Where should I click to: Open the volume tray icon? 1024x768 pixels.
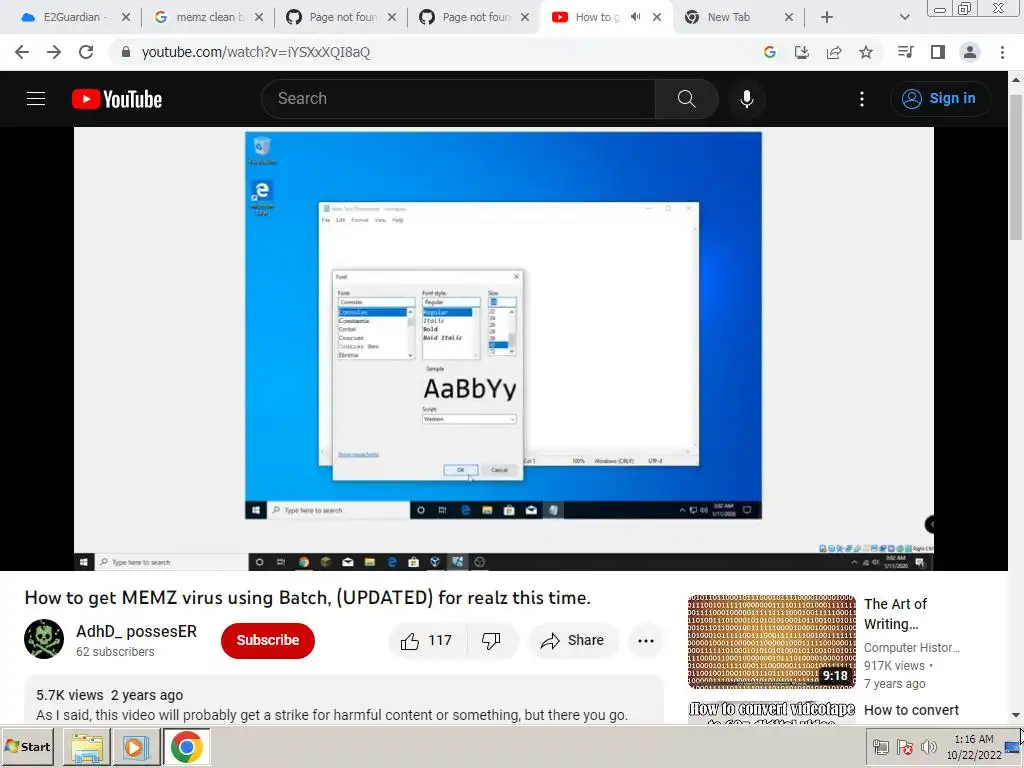tap(928, 747)
